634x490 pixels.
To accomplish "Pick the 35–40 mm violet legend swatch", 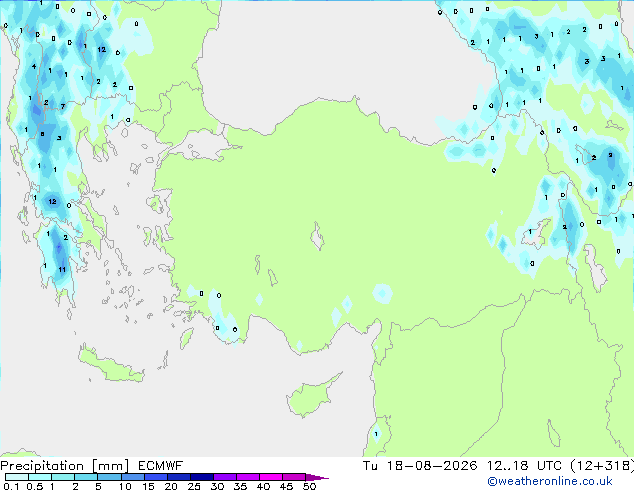I will (x=248, y=477).
